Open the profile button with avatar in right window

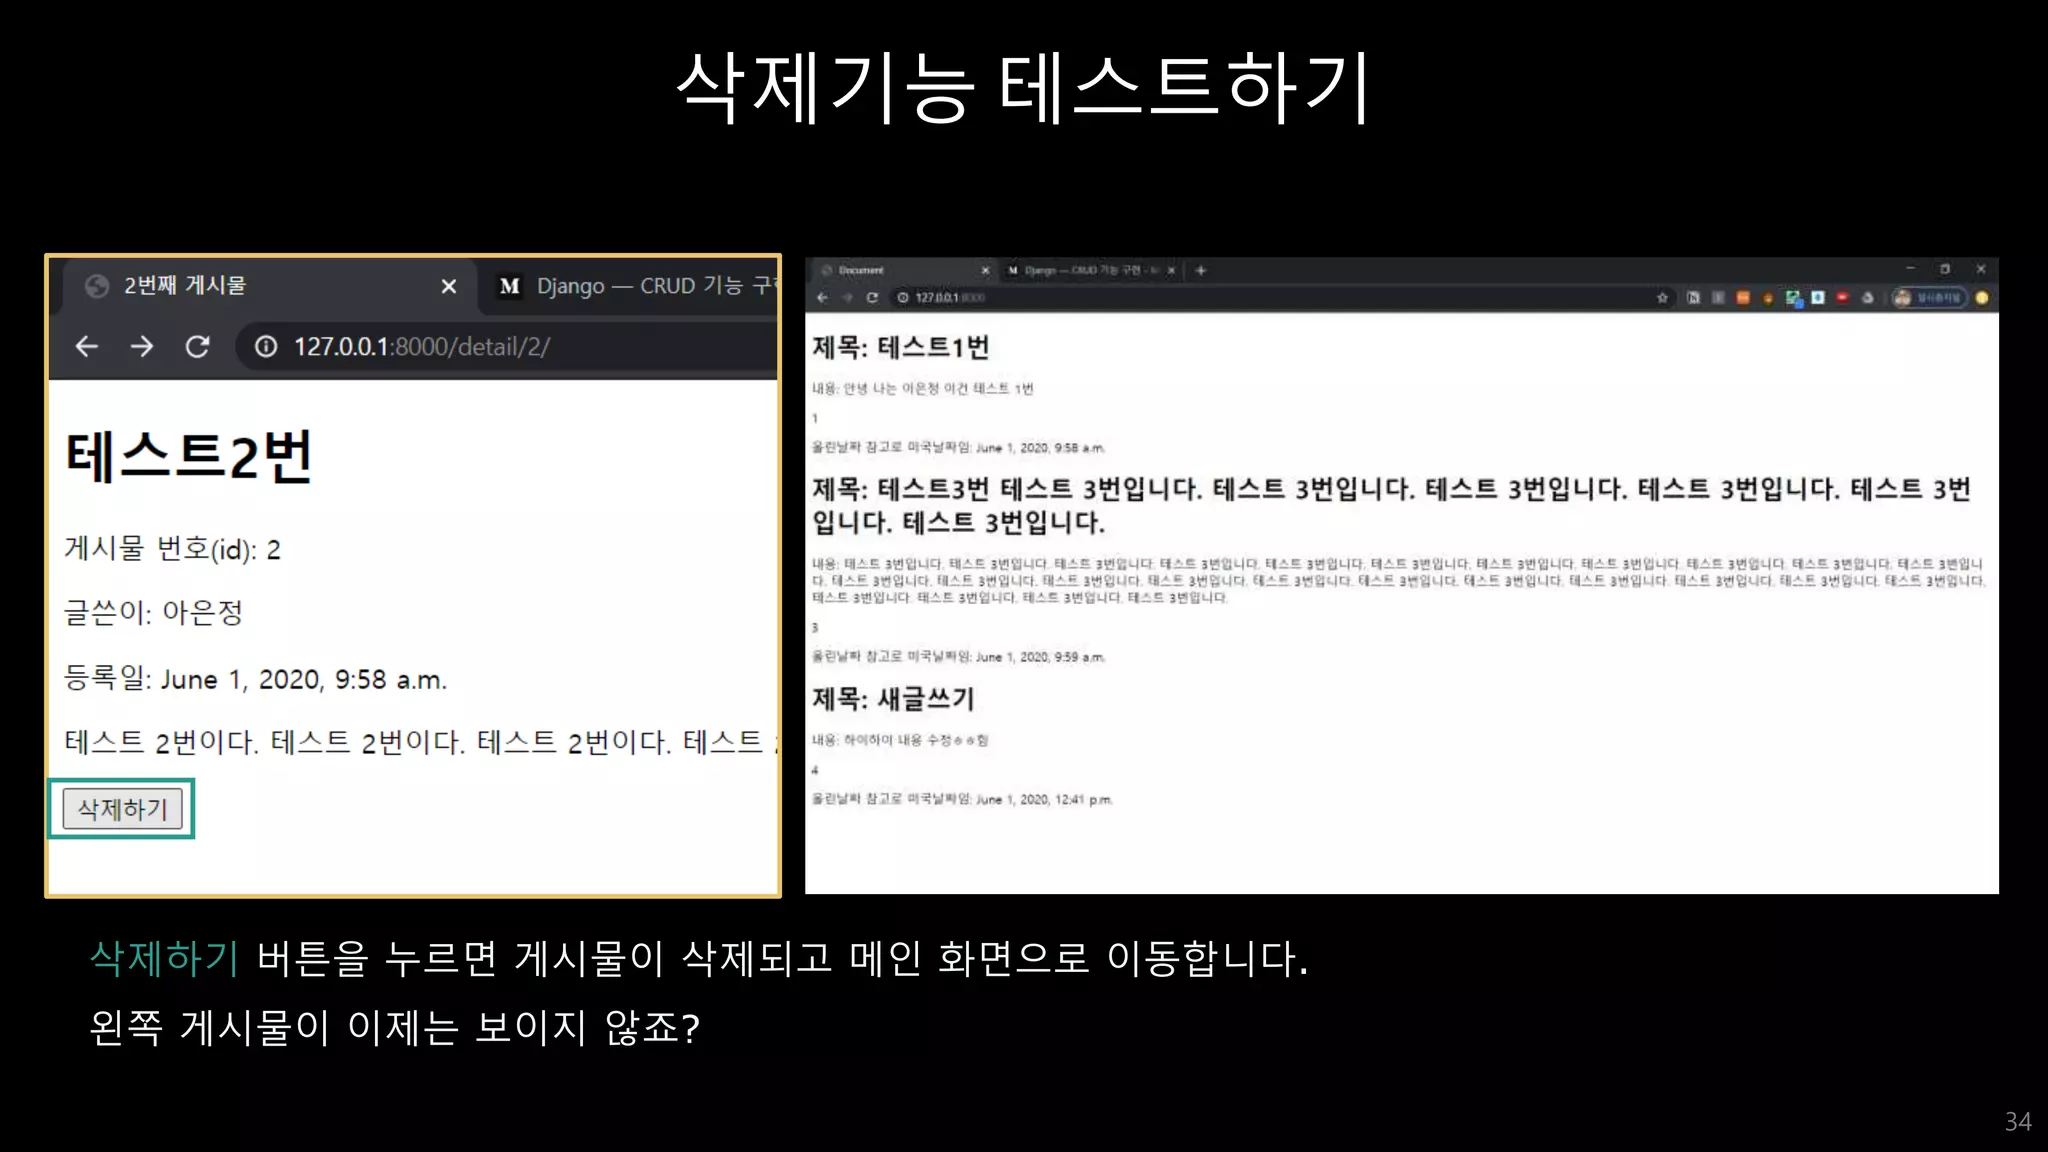[1929, 297]
